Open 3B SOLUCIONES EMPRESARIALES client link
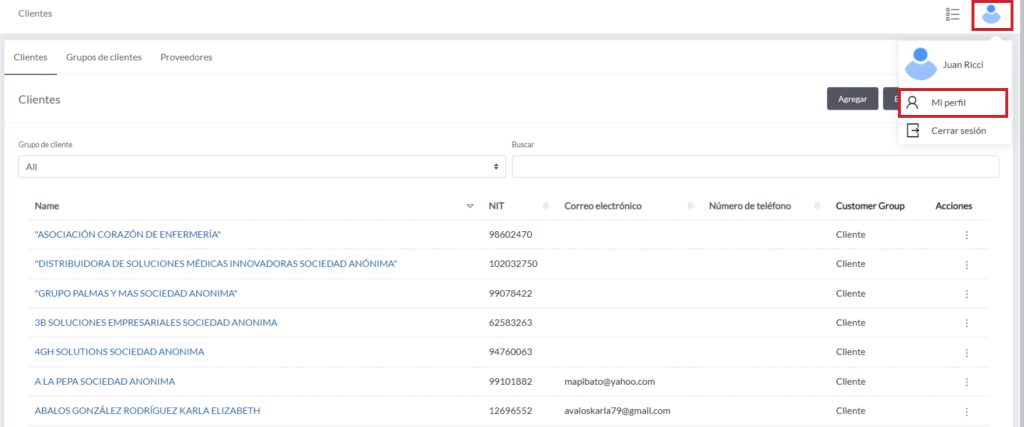The image size is (1024, 427). pos(156,323)
